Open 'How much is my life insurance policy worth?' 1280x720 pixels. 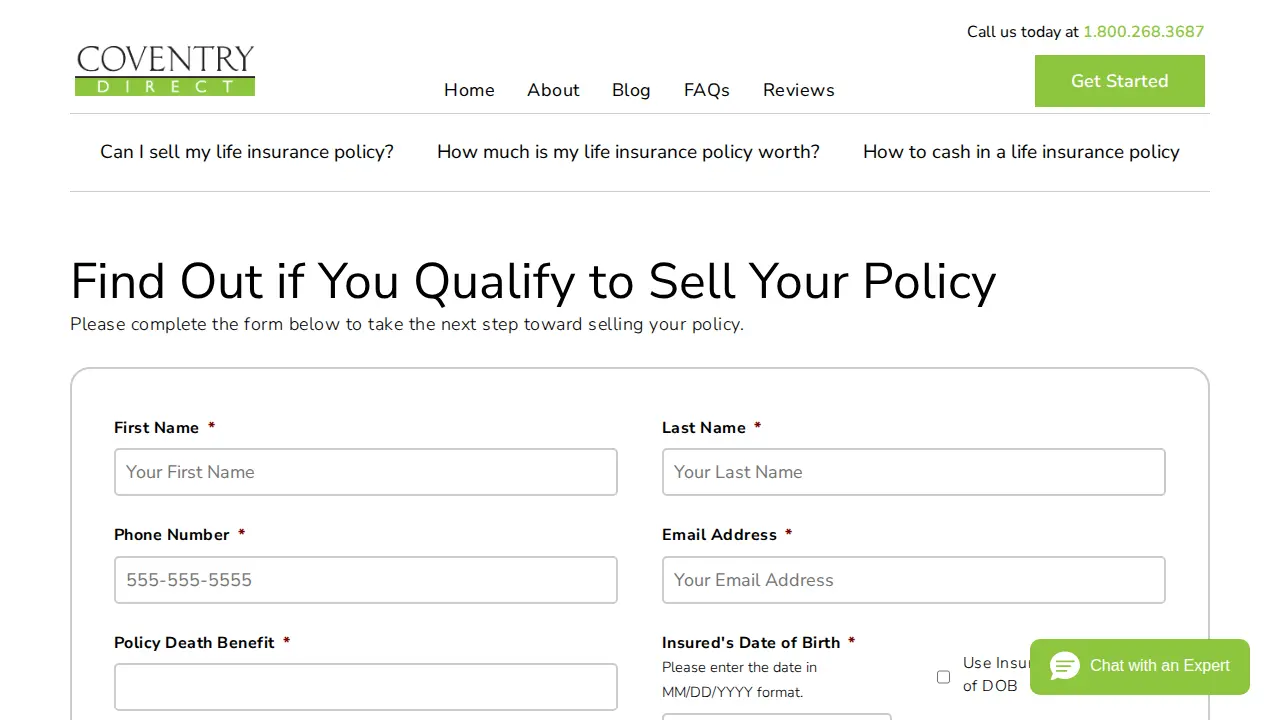(628, 152)
